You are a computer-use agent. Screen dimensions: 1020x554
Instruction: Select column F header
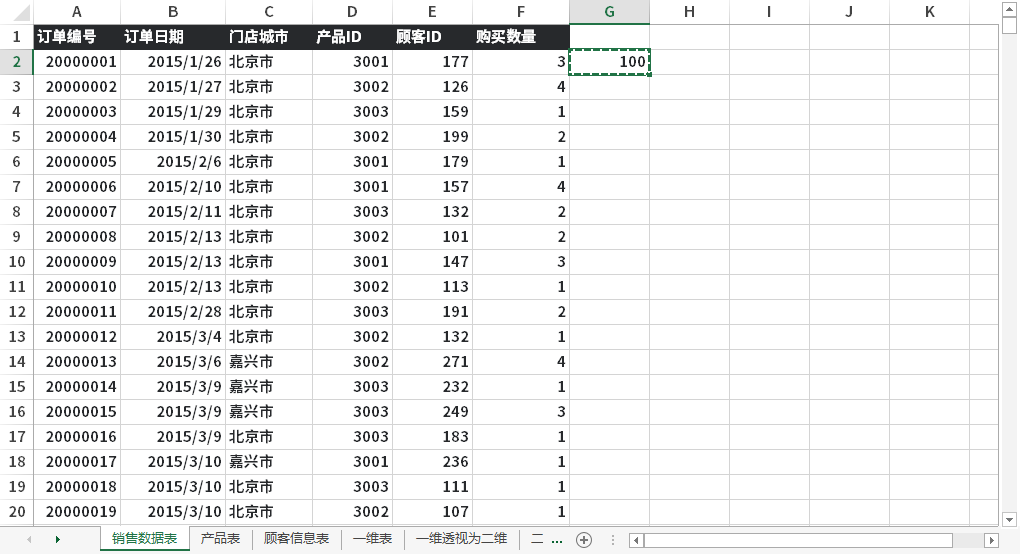(x=520, y=12)
